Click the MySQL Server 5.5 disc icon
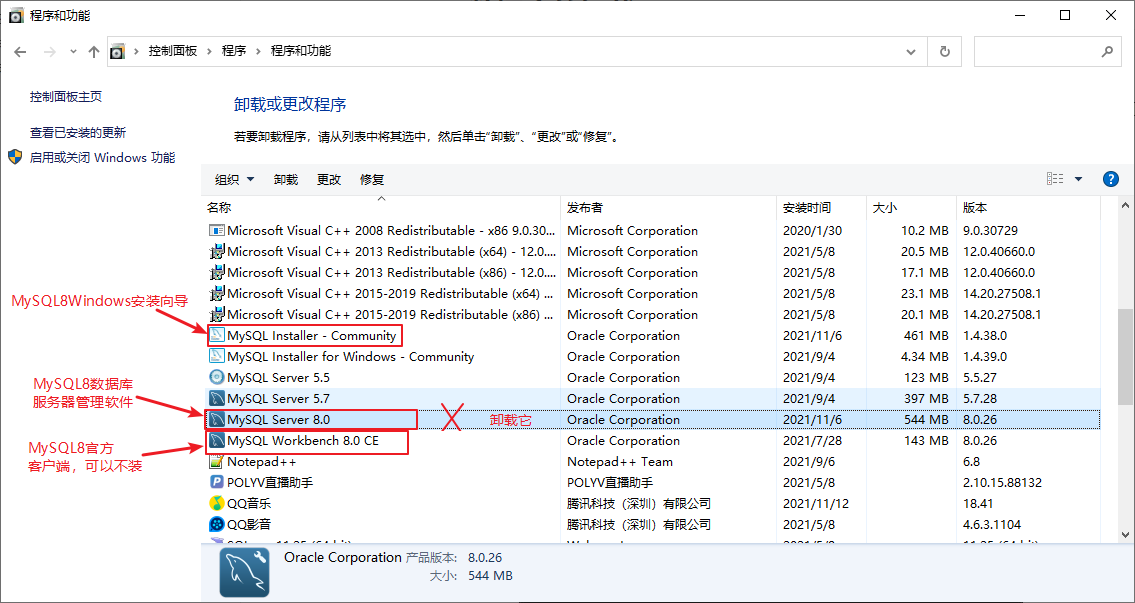Screen dimensions: 1135x603 (x=216, y=377)
